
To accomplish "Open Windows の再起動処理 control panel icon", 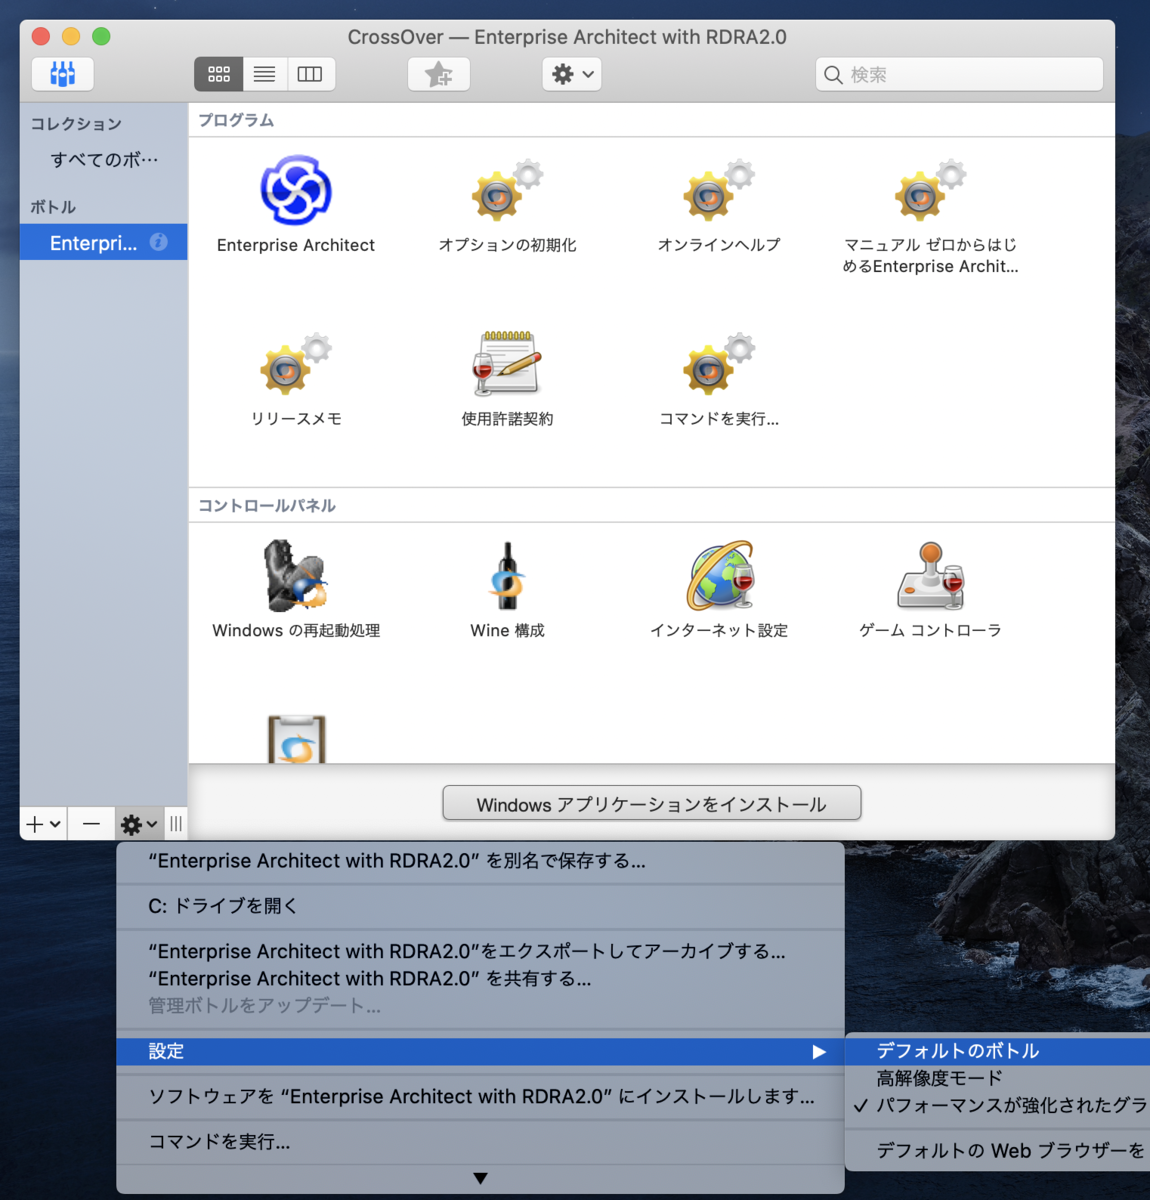I will 296,576.
